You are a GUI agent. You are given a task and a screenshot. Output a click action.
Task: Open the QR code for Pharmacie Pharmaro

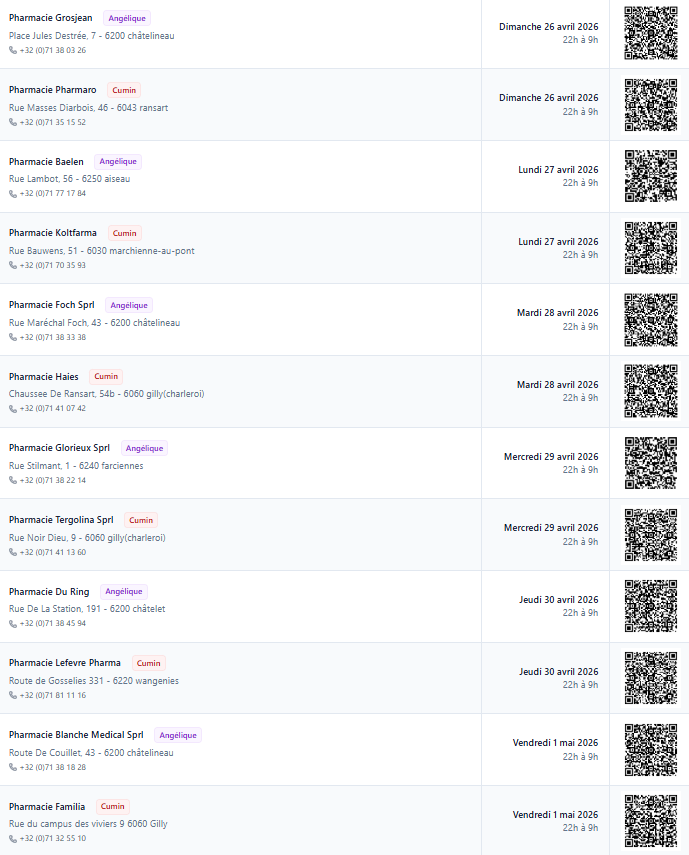(651, 105)
